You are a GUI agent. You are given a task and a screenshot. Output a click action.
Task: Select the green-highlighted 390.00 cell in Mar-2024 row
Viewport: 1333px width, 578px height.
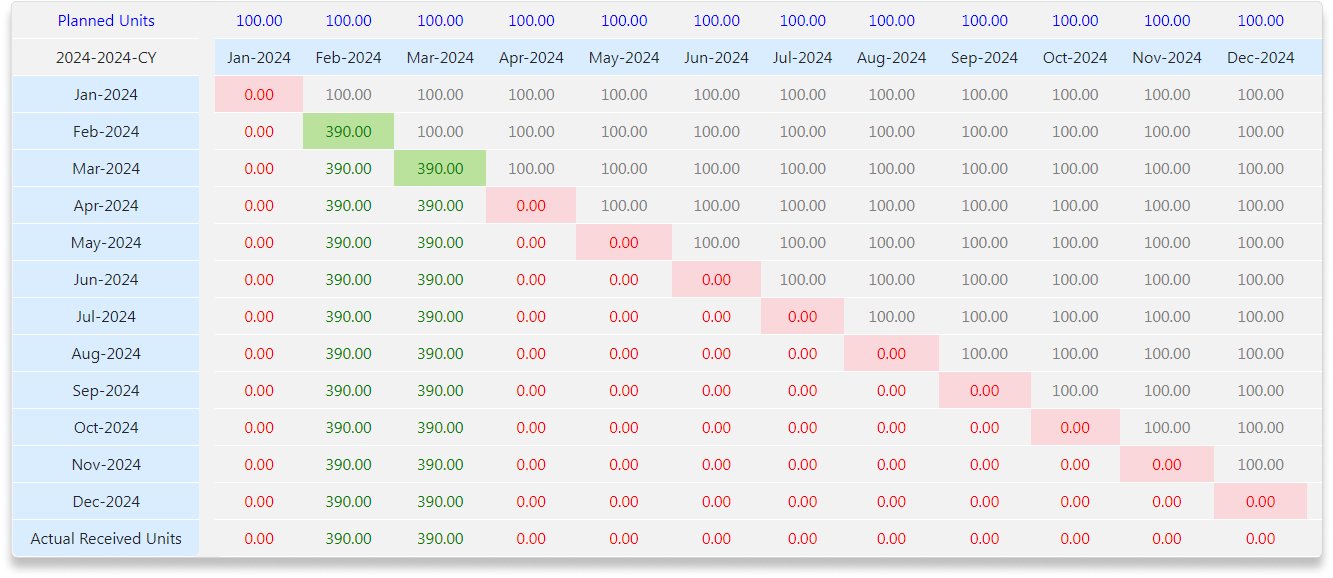pyautogui.click(x=440, y=169)
